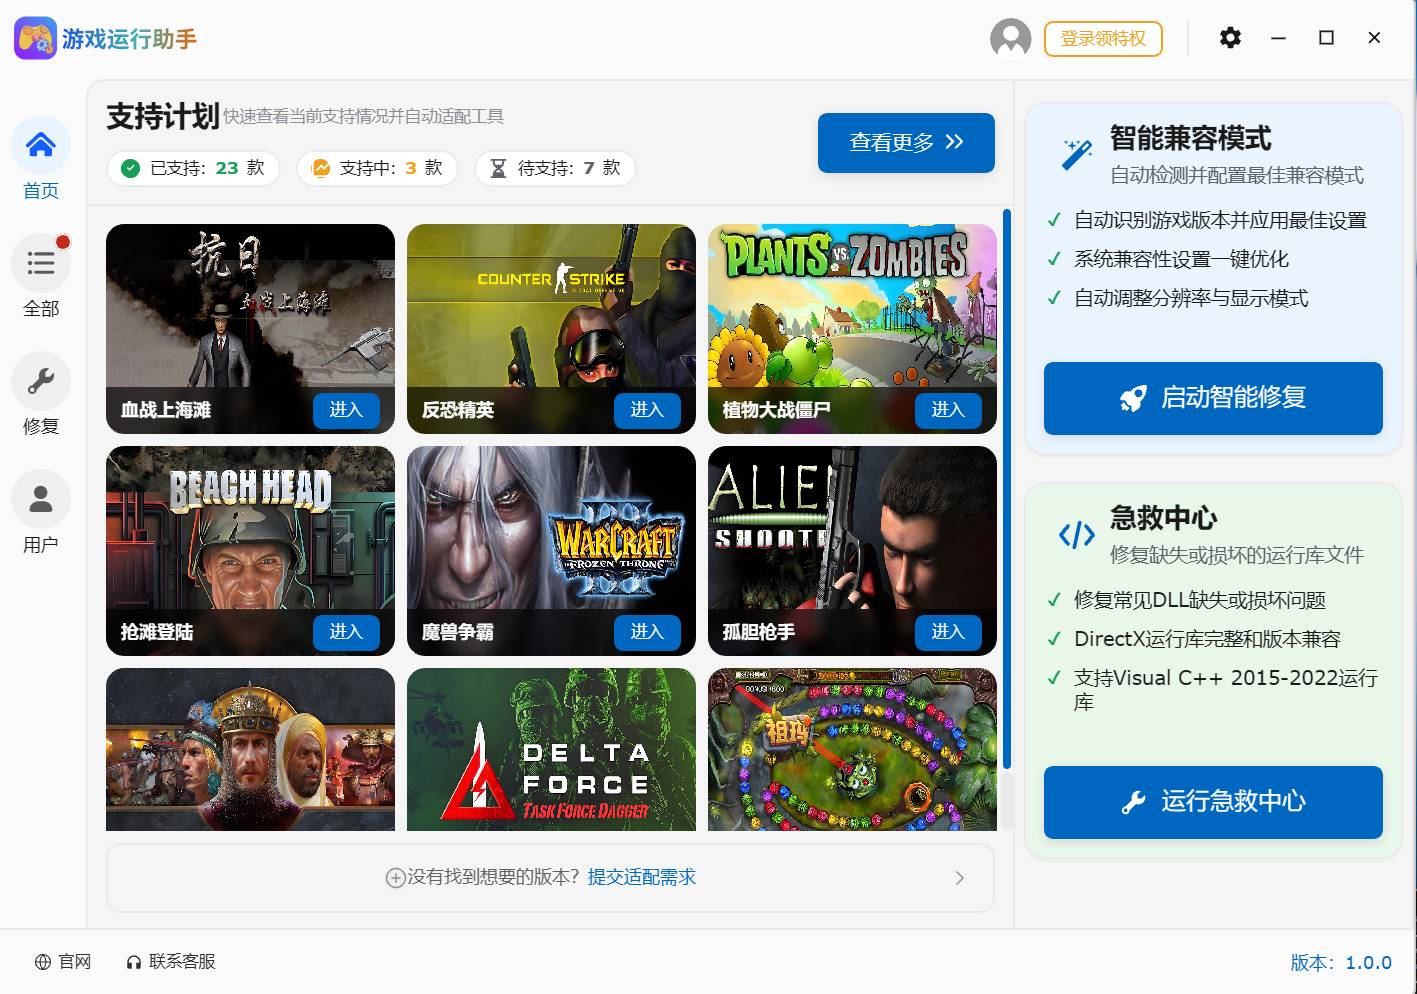The width and height of the screenshot is (1417, 994).
Task: Open the 提交适配需求 link
Action: click(x=642, y=877)
